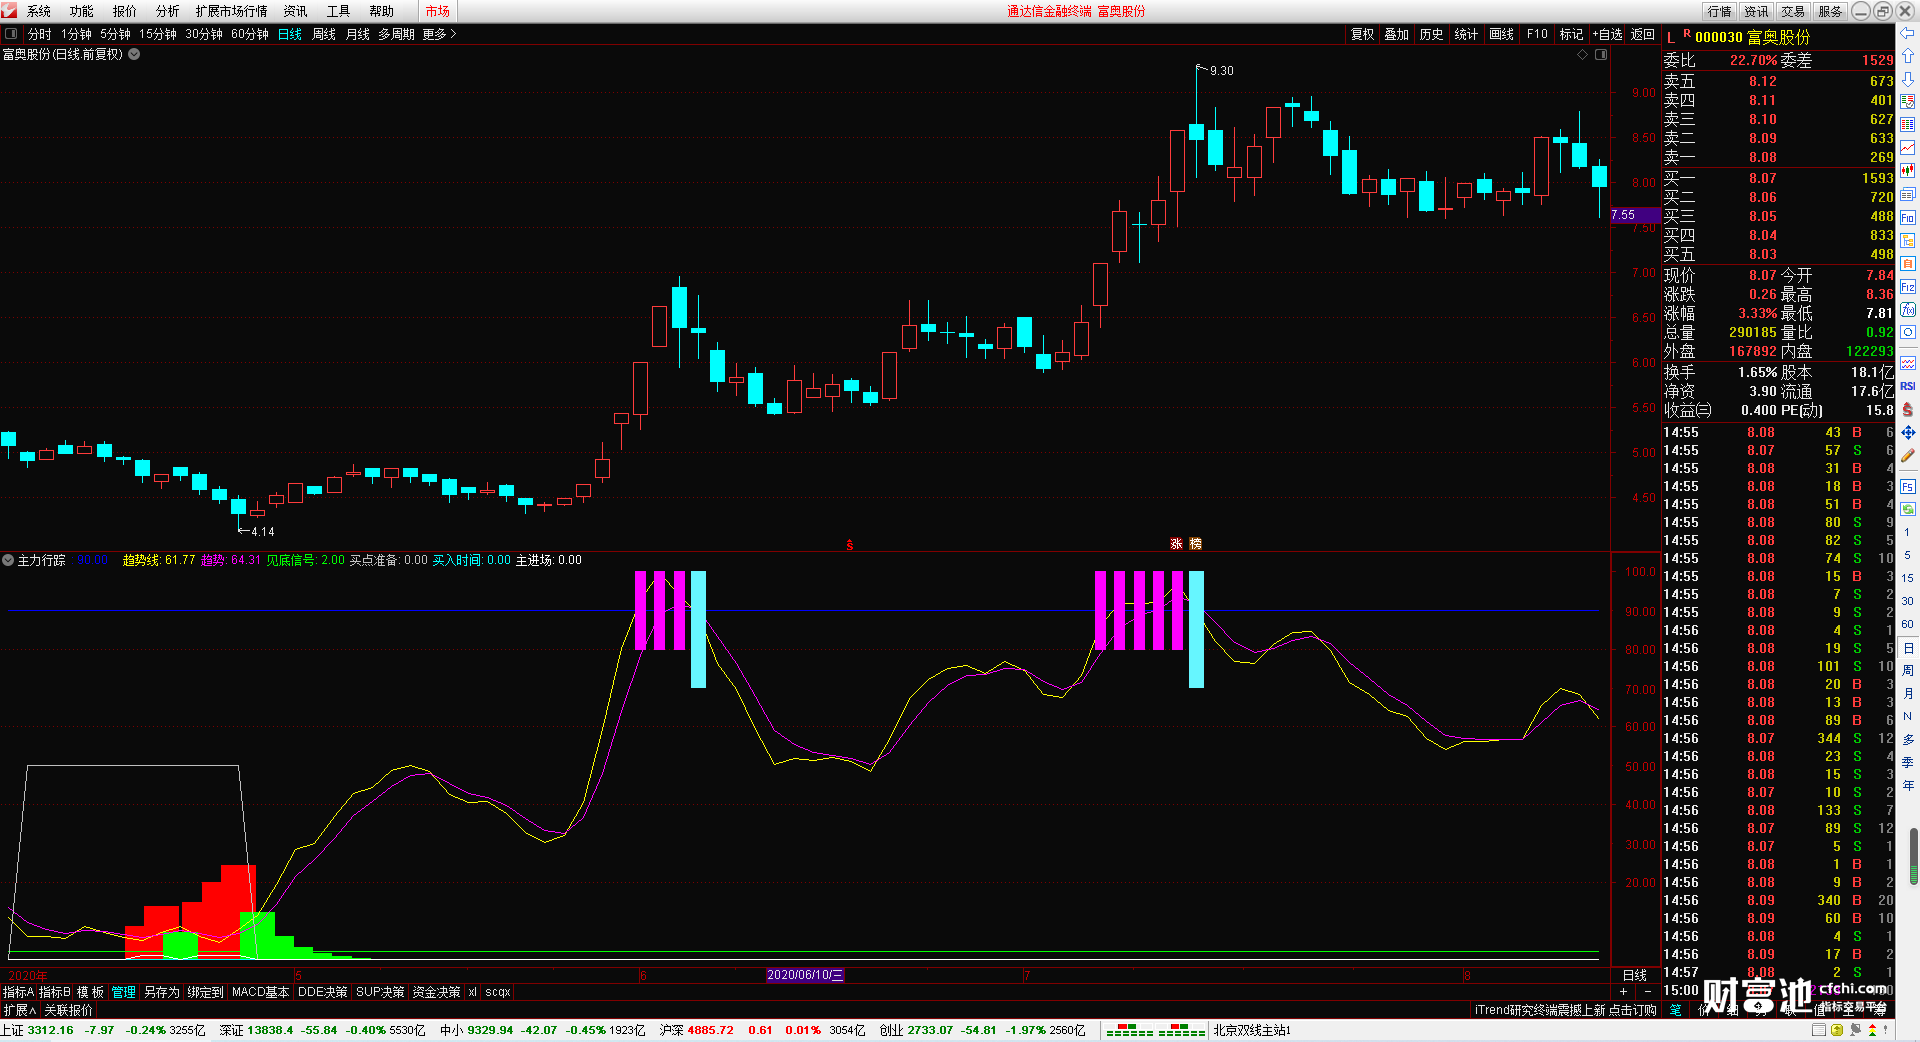Open the 功能 menu
The height and width of the screenshot is (1042, 1920).
coord(82,11)
